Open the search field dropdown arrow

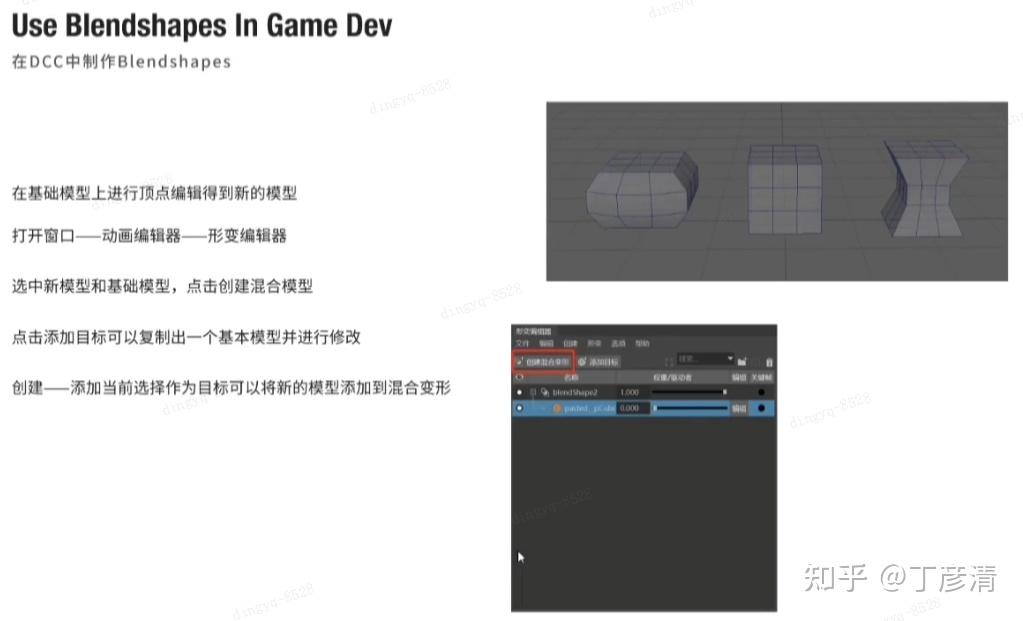click(x=730, y=357)
